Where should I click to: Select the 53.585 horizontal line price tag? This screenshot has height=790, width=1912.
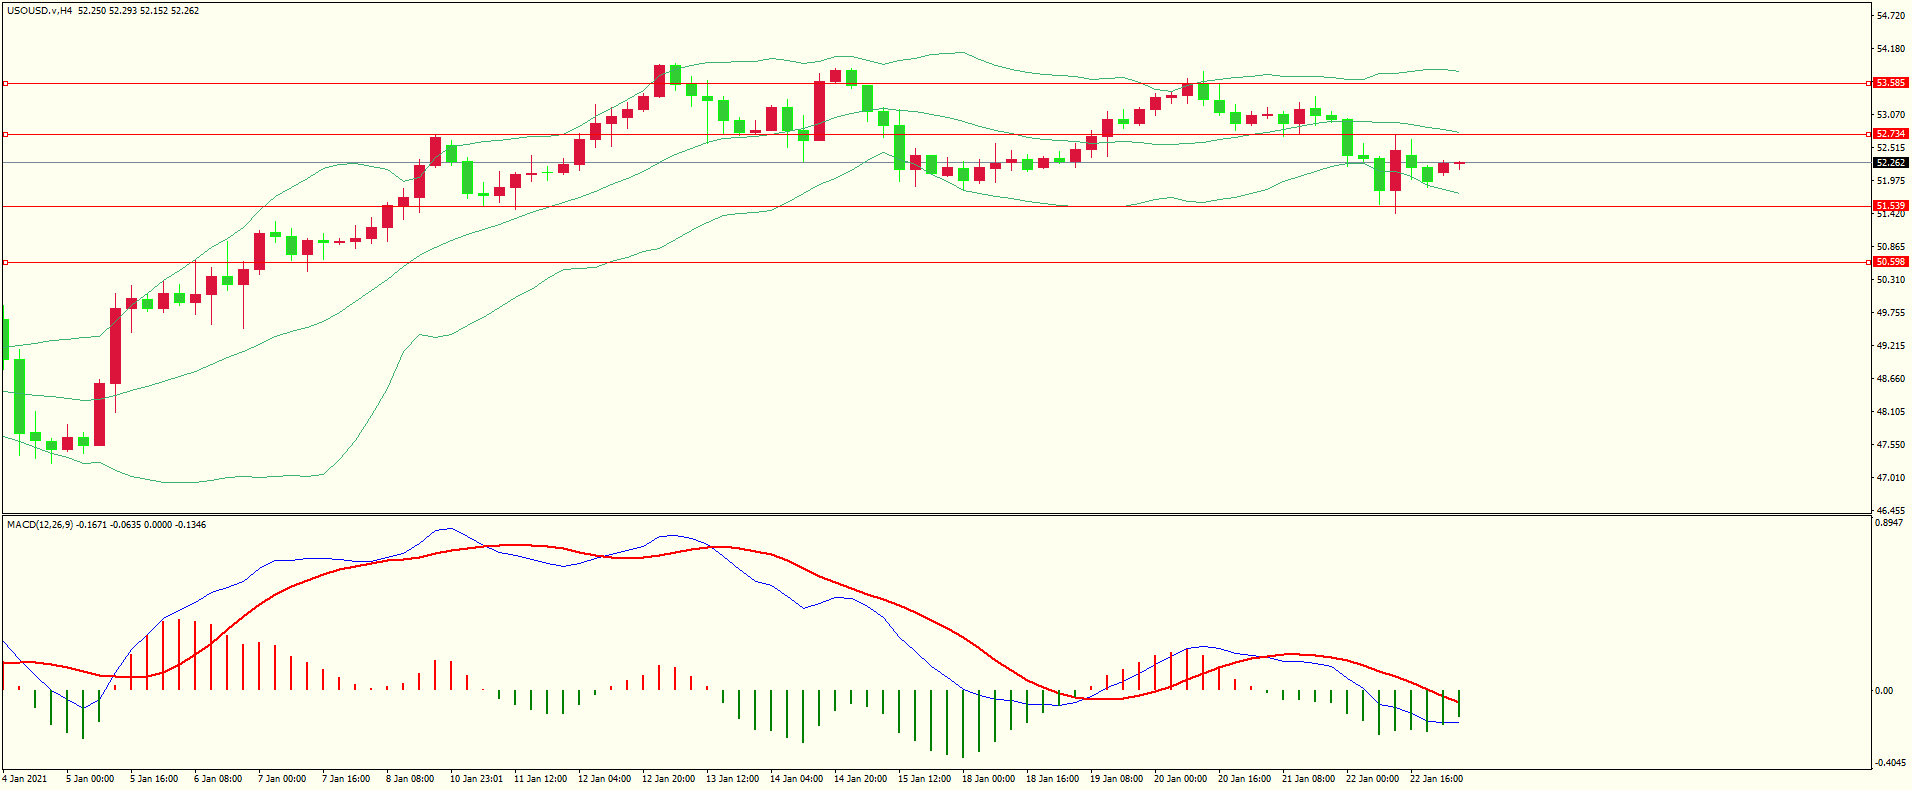coord(1890,83)
